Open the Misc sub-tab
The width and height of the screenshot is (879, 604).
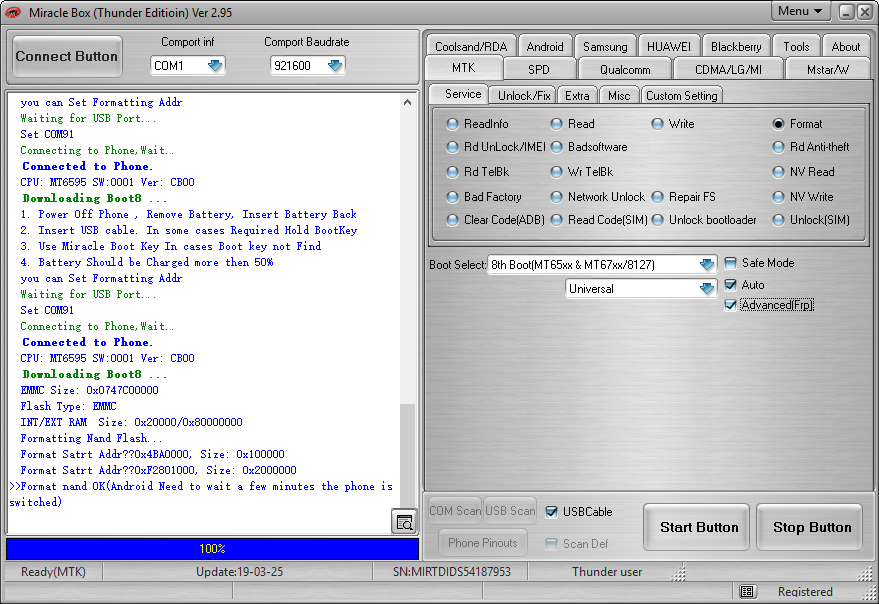(619, 96)
